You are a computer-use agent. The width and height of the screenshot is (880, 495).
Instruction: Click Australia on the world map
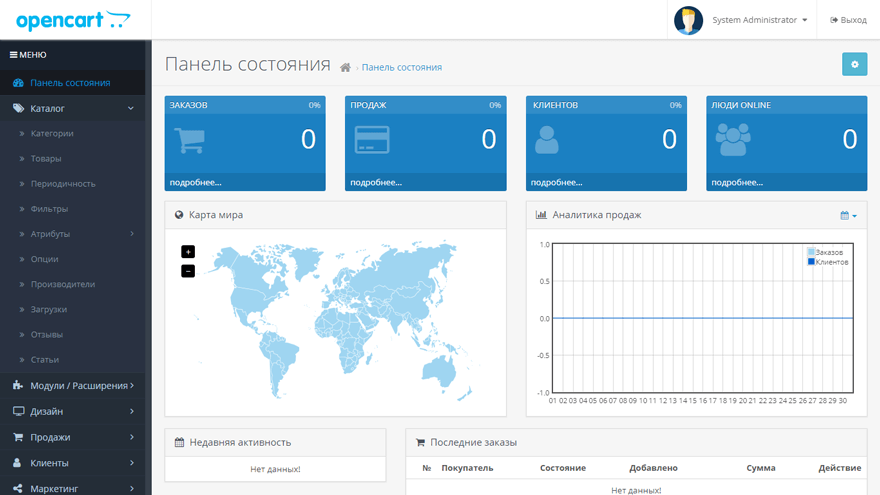tap(439, 370)
